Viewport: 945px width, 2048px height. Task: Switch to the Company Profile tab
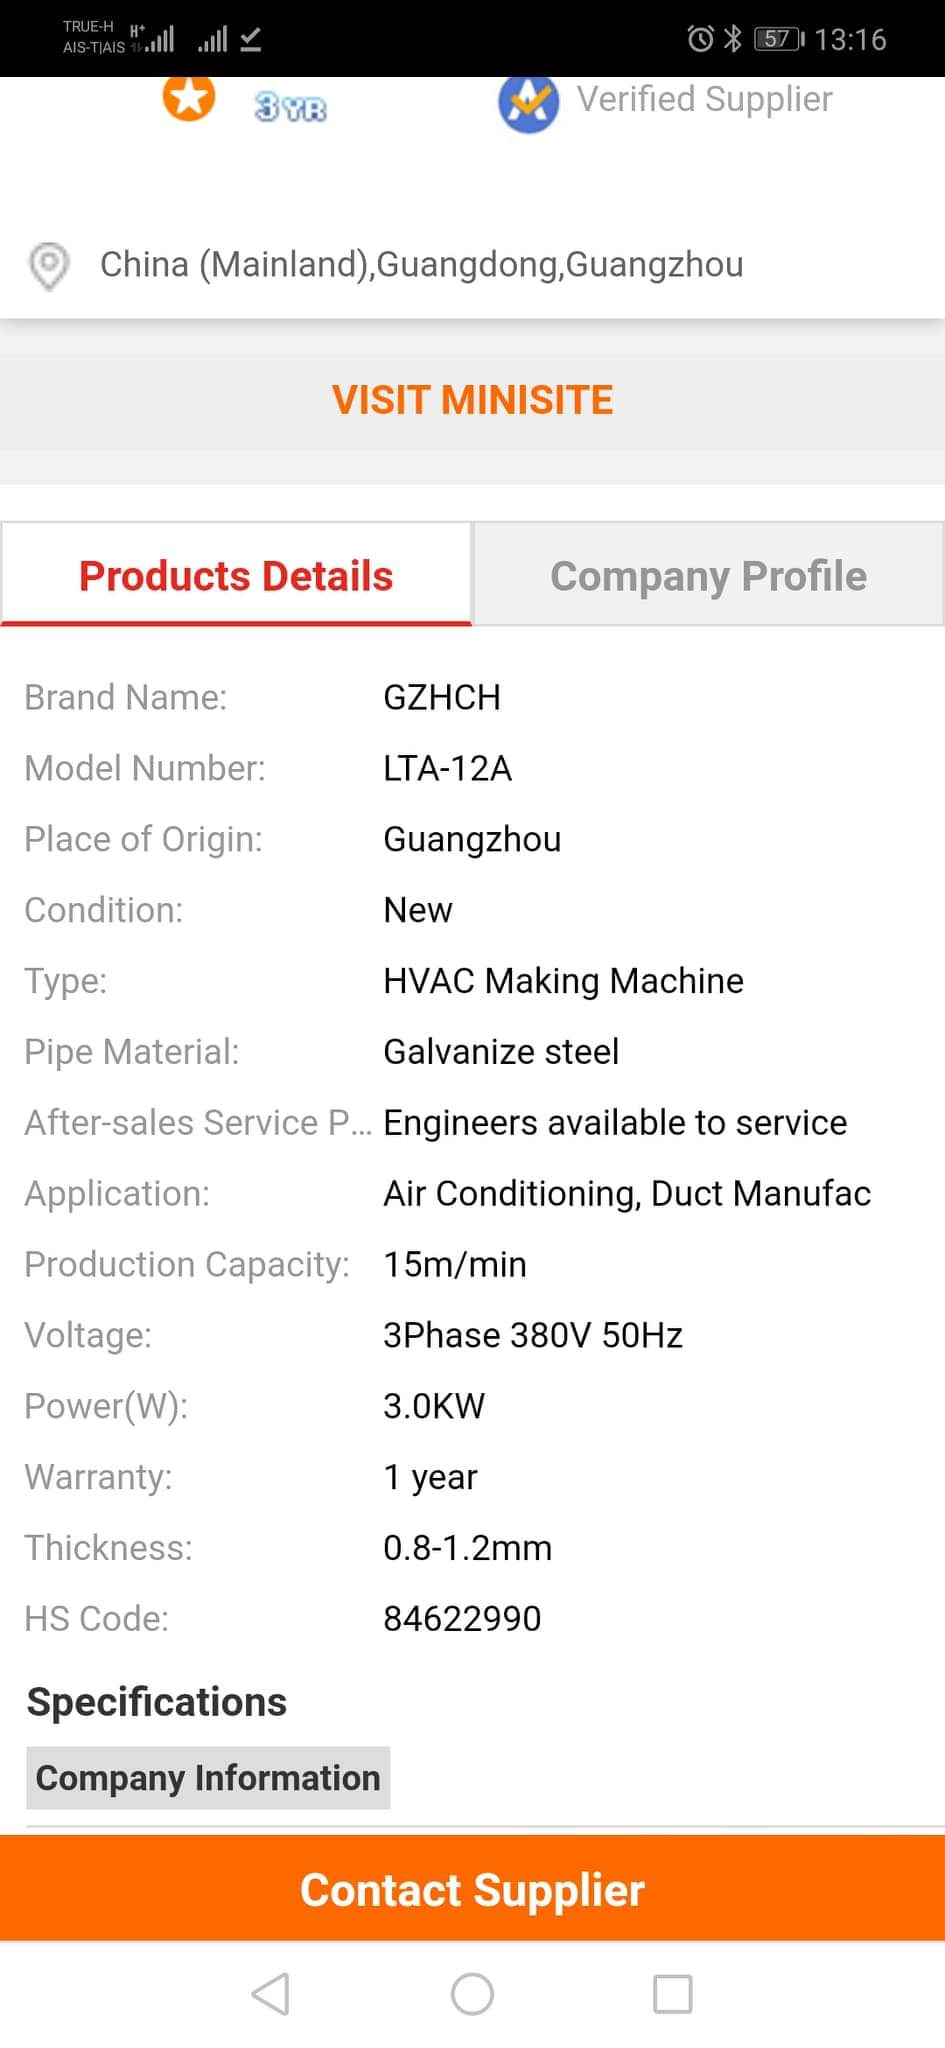[708, 576]
